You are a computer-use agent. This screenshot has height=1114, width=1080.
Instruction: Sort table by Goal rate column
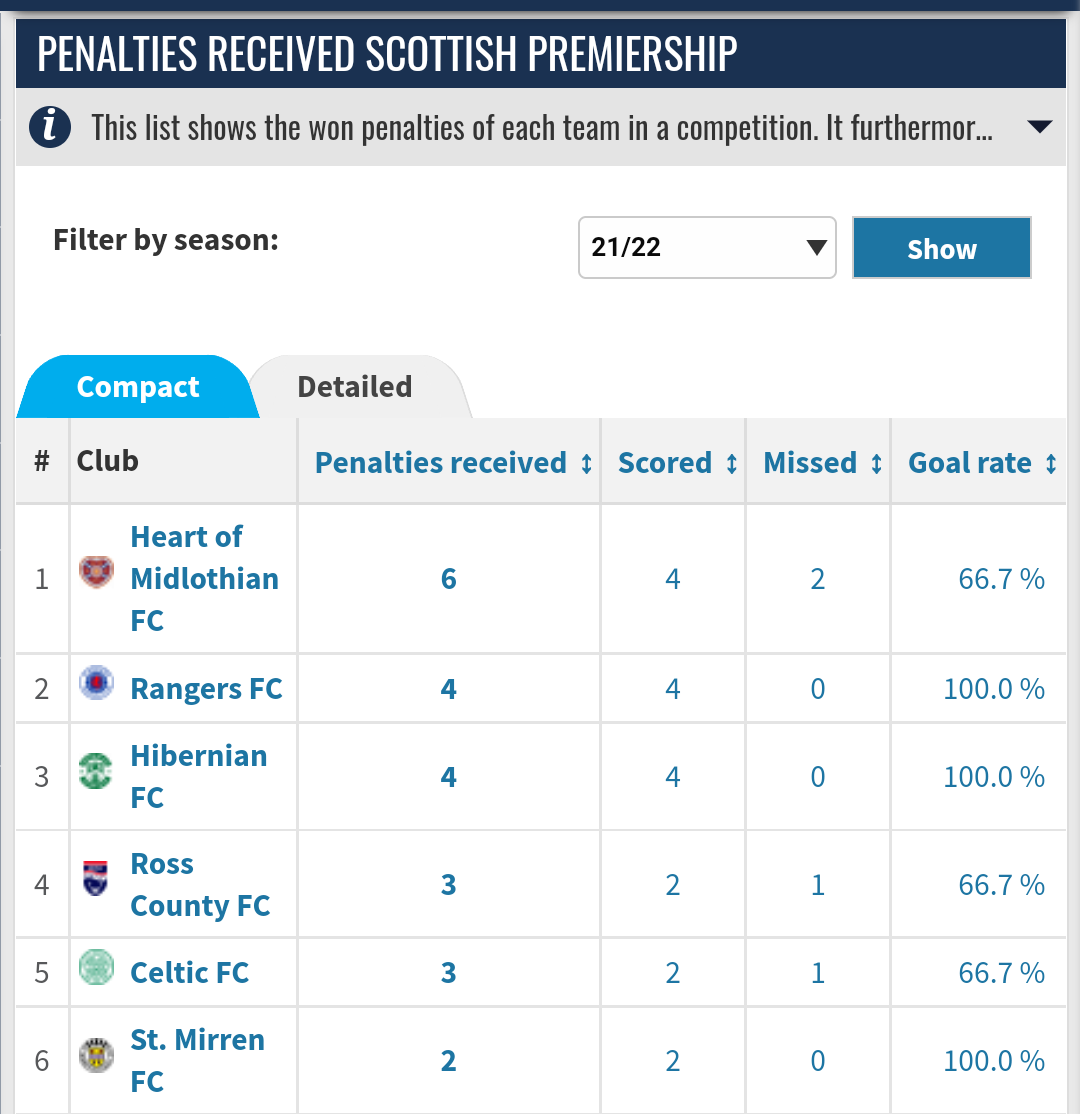tap(1050, 464)
